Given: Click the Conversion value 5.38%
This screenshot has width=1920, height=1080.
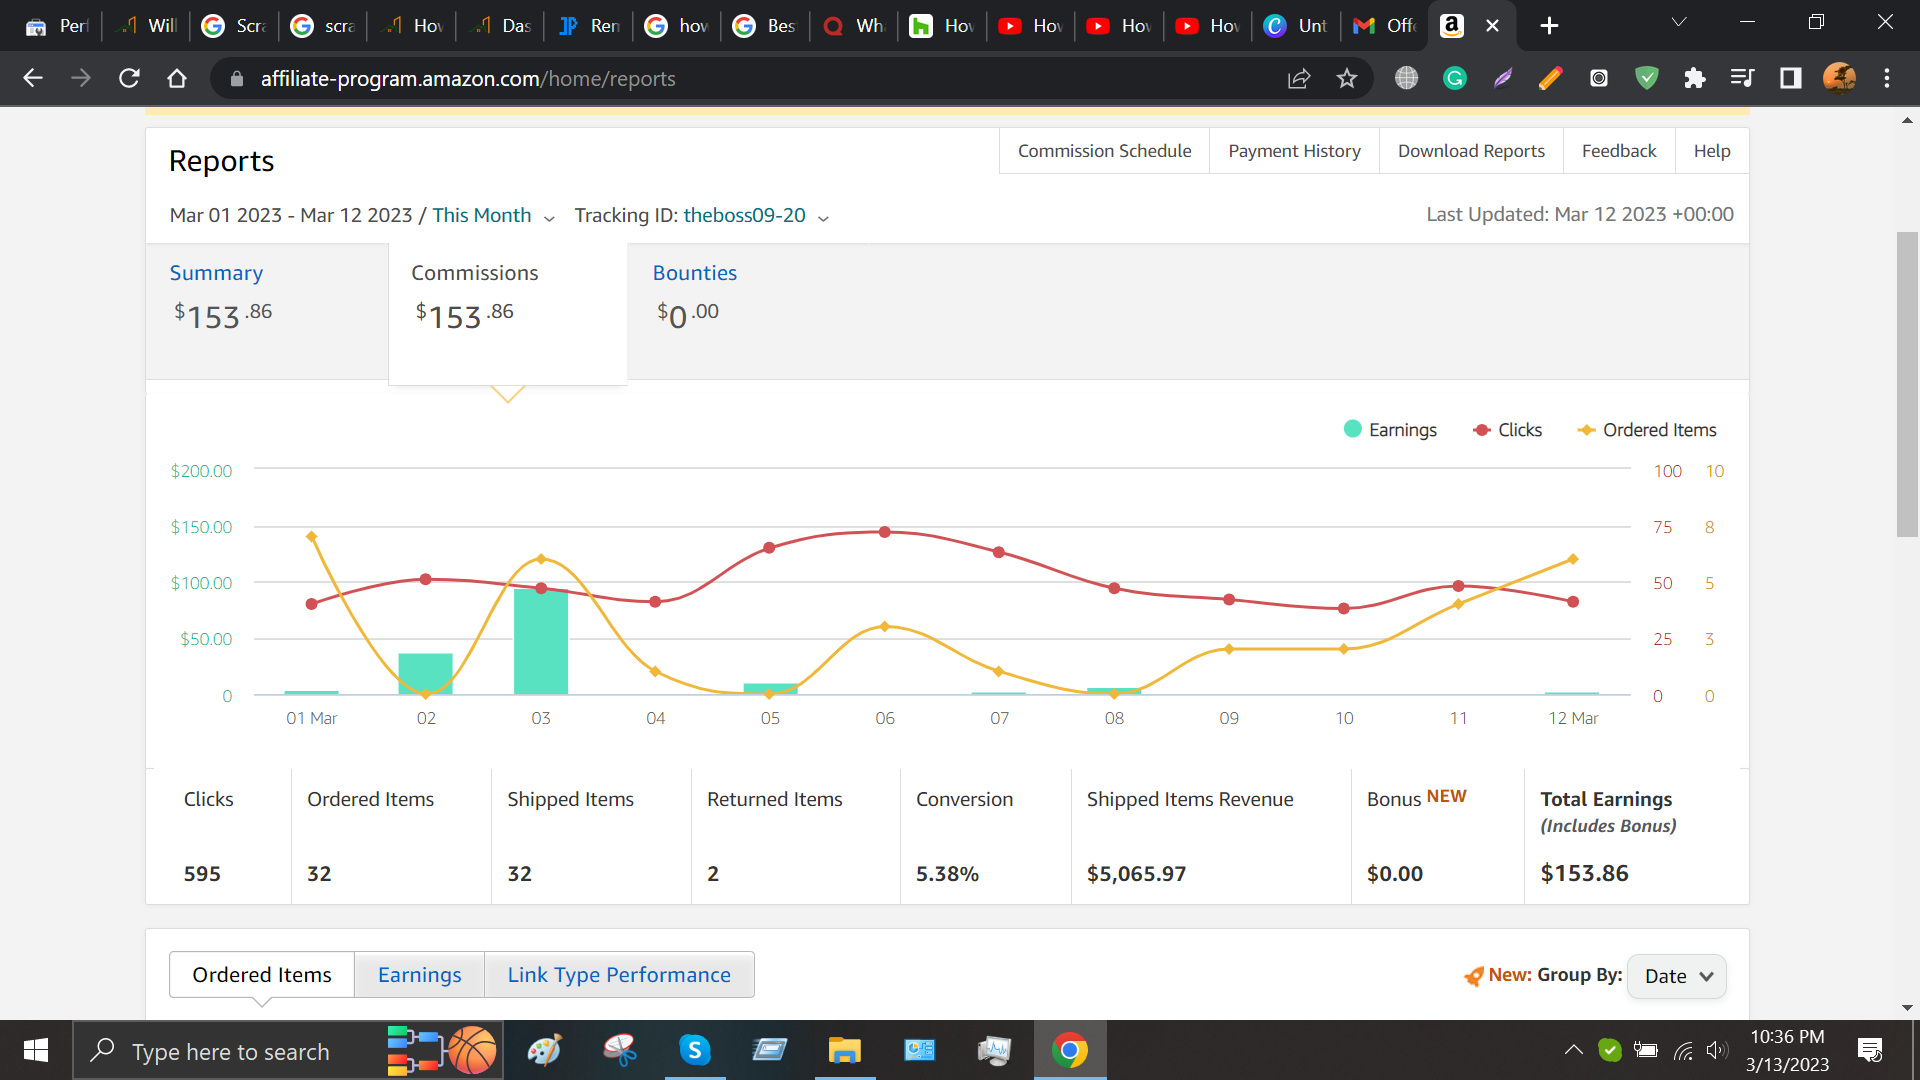Looking at the screenshot, I should [x=947, y=874].
